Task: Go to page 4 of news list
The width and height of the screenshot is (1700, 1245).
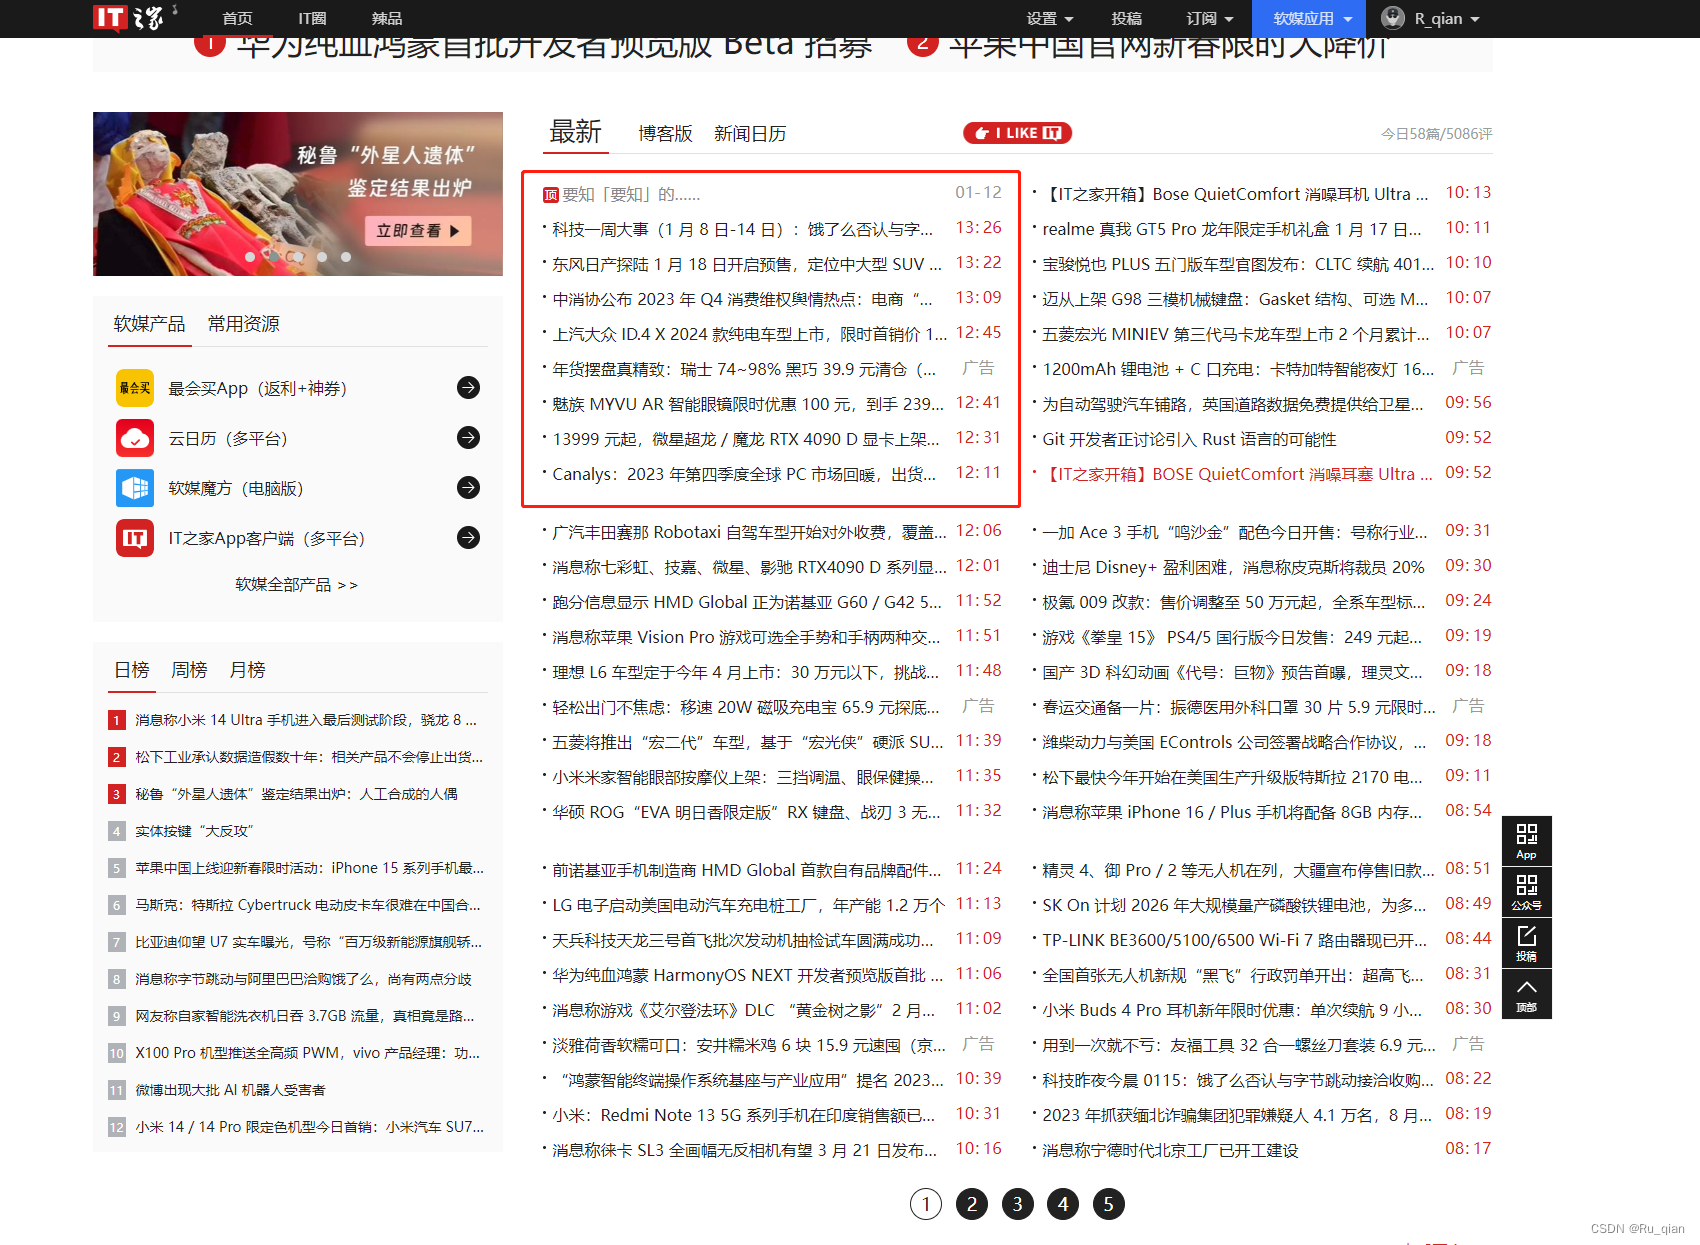Action: (x=1063, y=1204)
